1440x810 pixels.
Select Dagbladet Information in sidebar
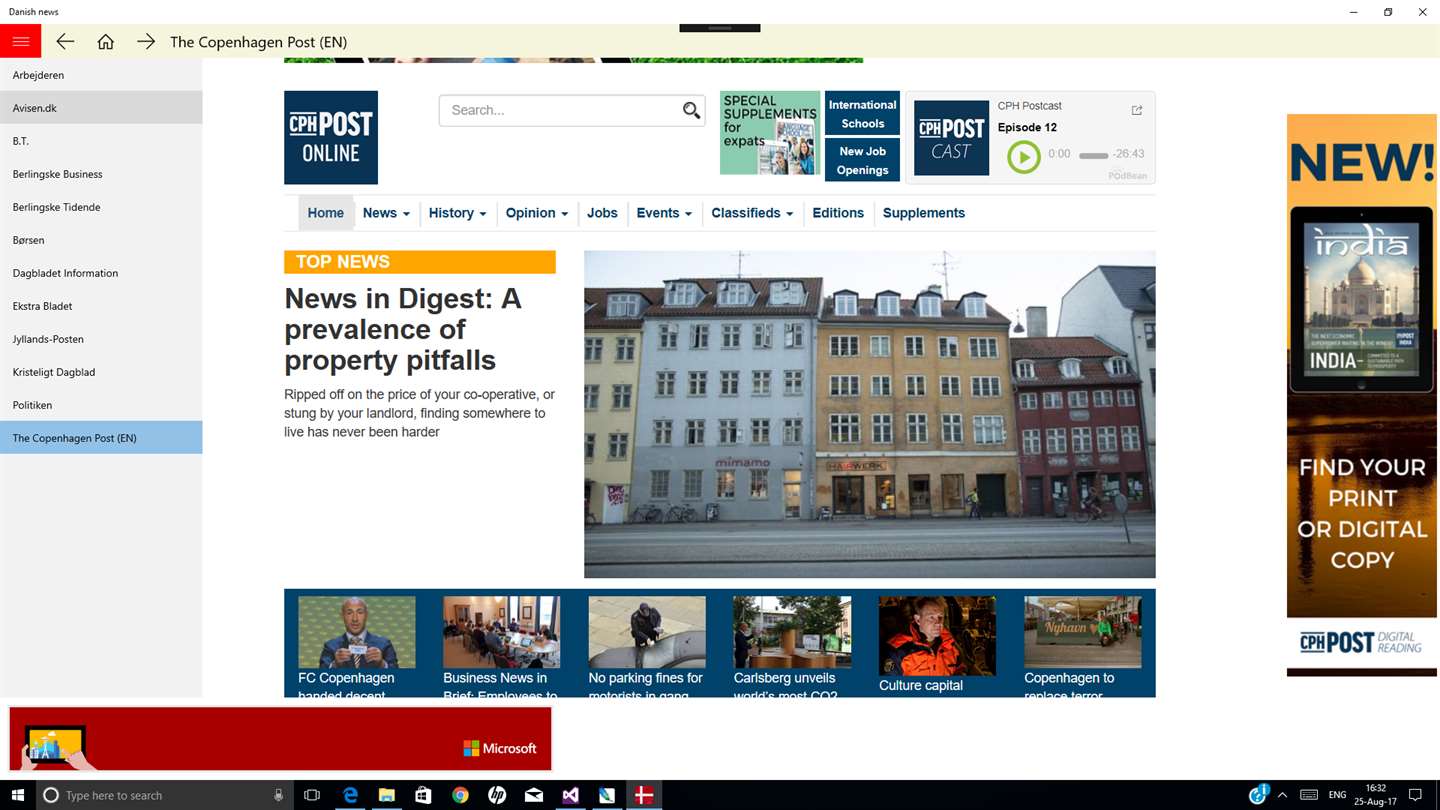[101, 273]
